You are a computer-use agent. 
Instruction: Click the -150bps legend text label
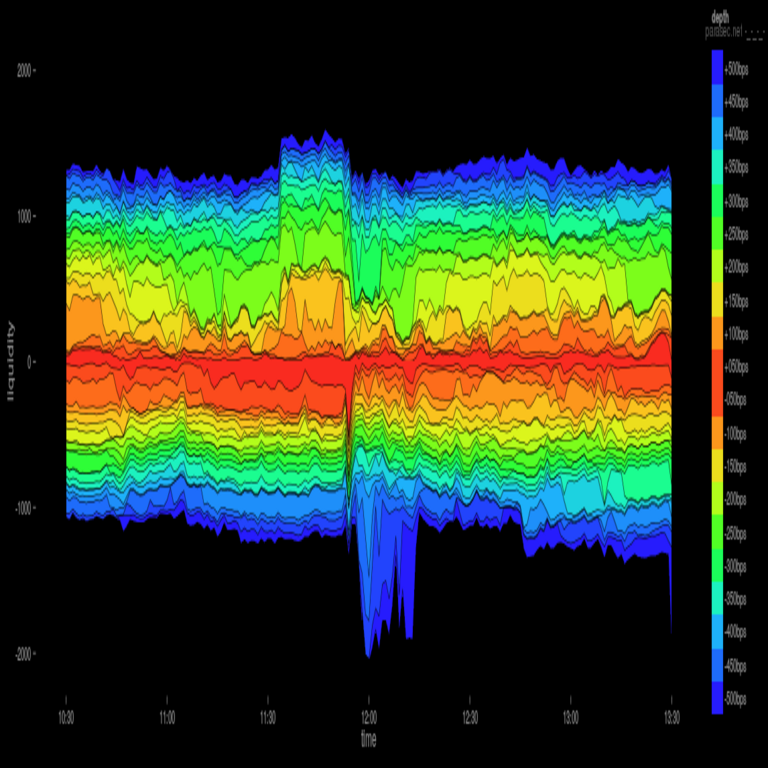pyautogui.click(x=738, y=466)
